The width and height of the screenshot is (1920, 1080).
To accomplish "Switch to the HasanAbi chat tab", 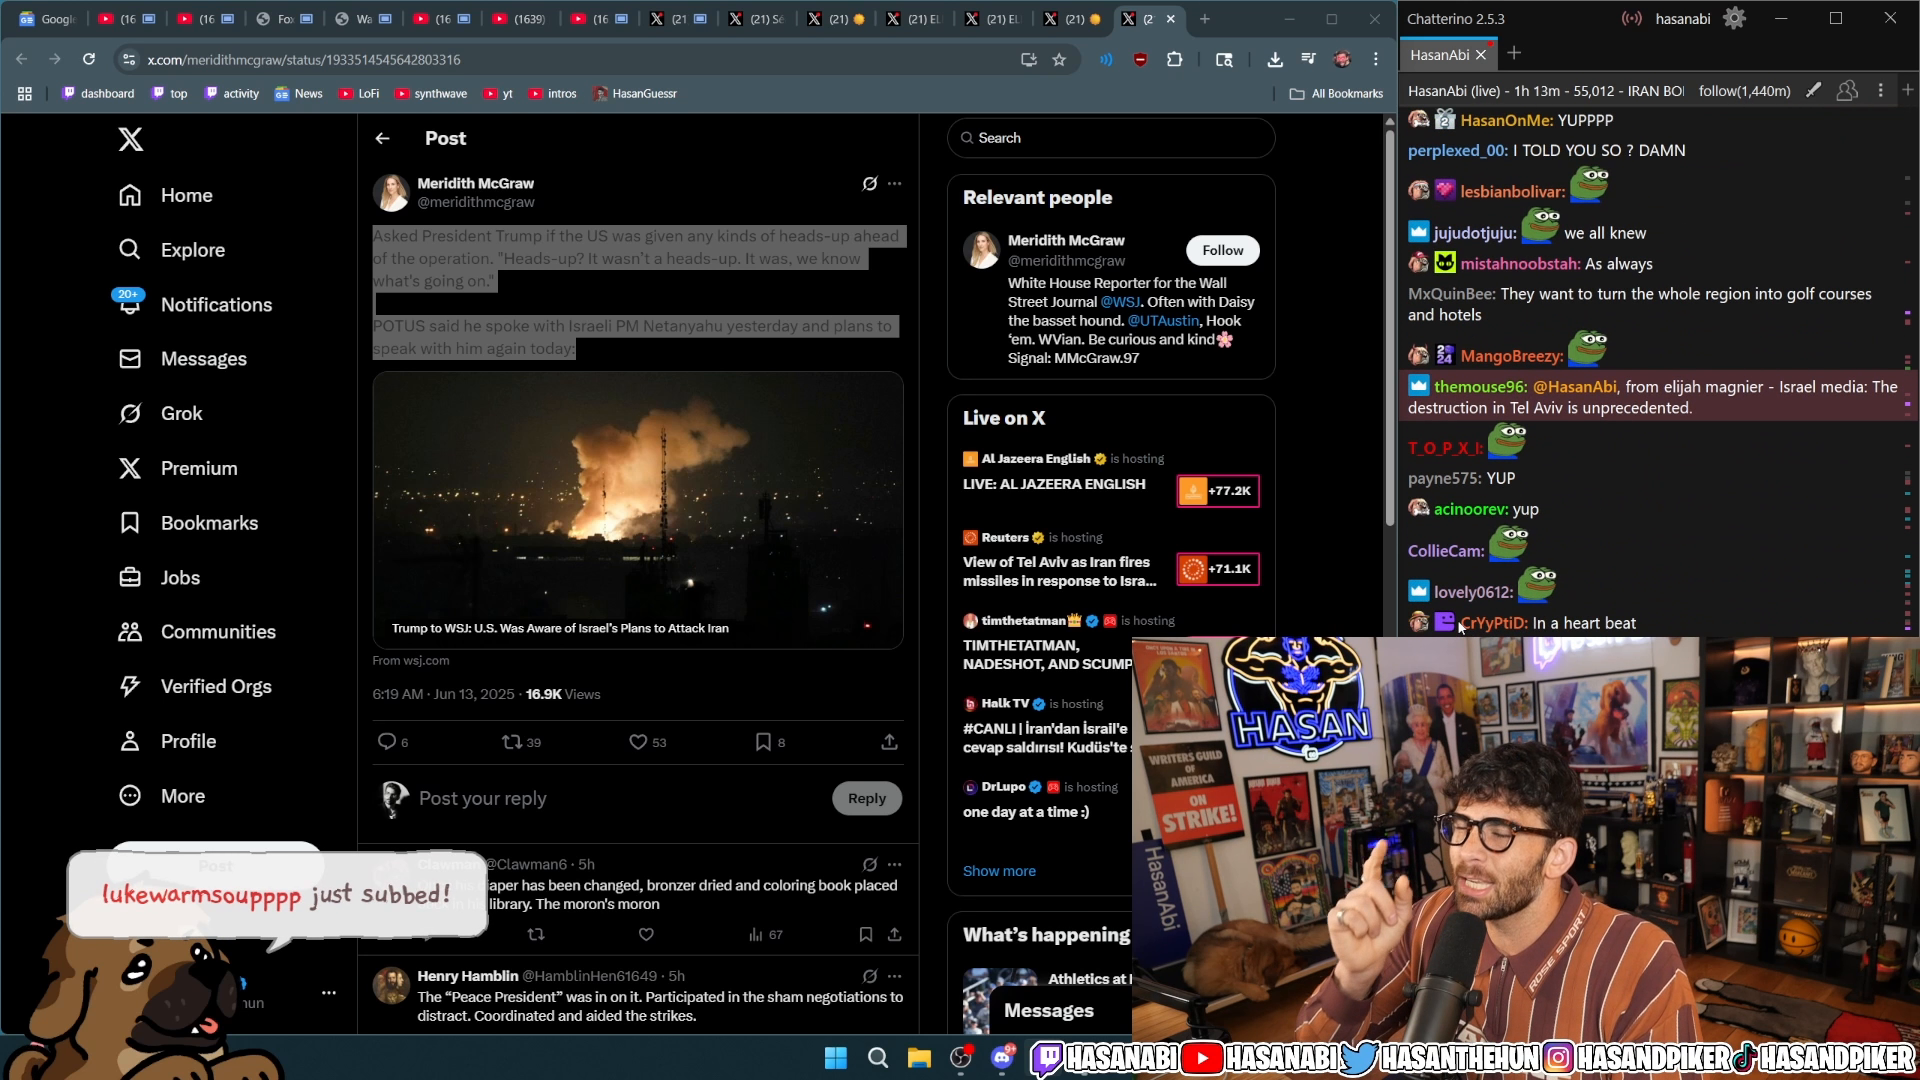I will coord(1443,55).
